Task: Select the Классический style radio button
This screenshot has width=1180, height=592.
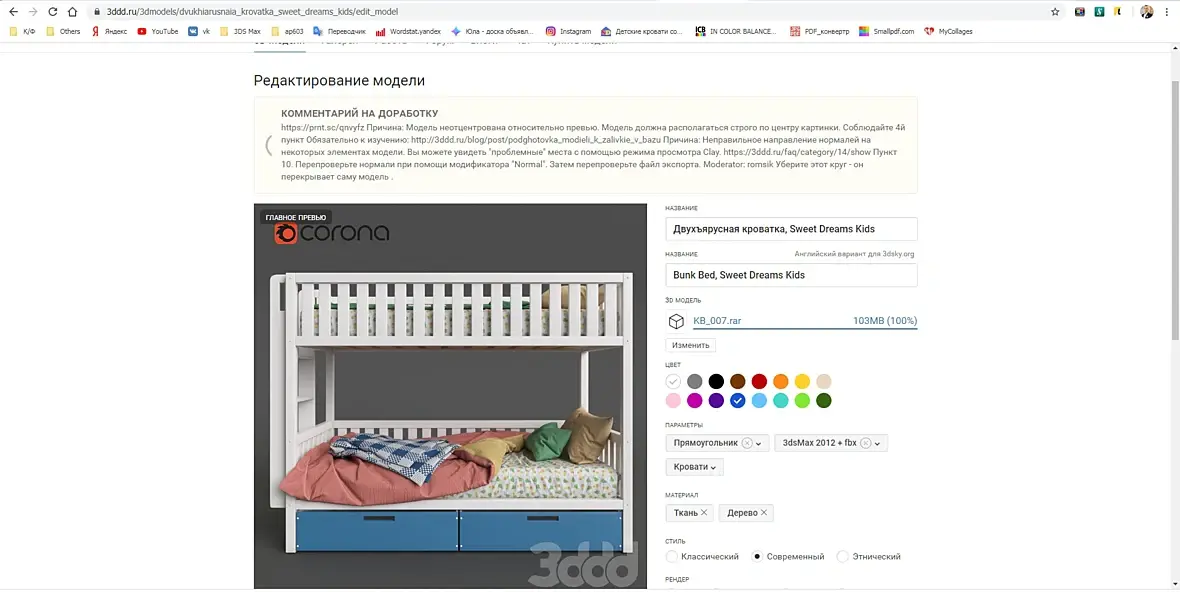Action: coord(672,557)
